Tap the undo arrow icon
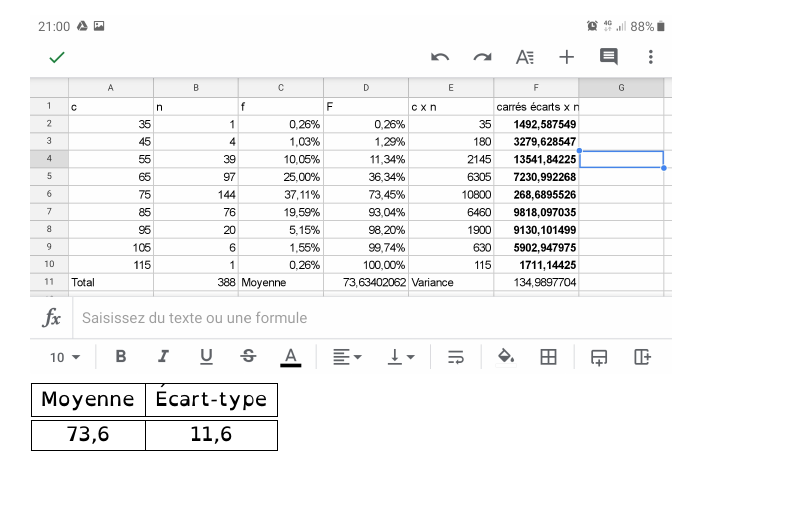The height and width of the screenshot is (512, 798). (x=440, y=57)
